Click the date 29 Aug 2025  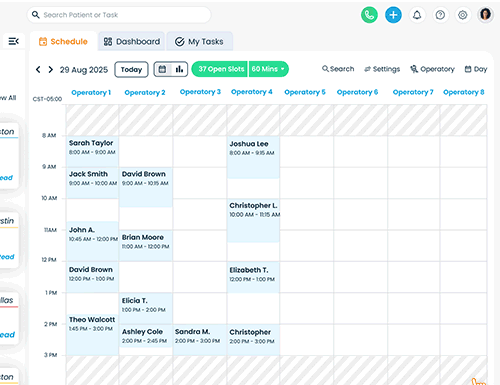click(84, 70)
